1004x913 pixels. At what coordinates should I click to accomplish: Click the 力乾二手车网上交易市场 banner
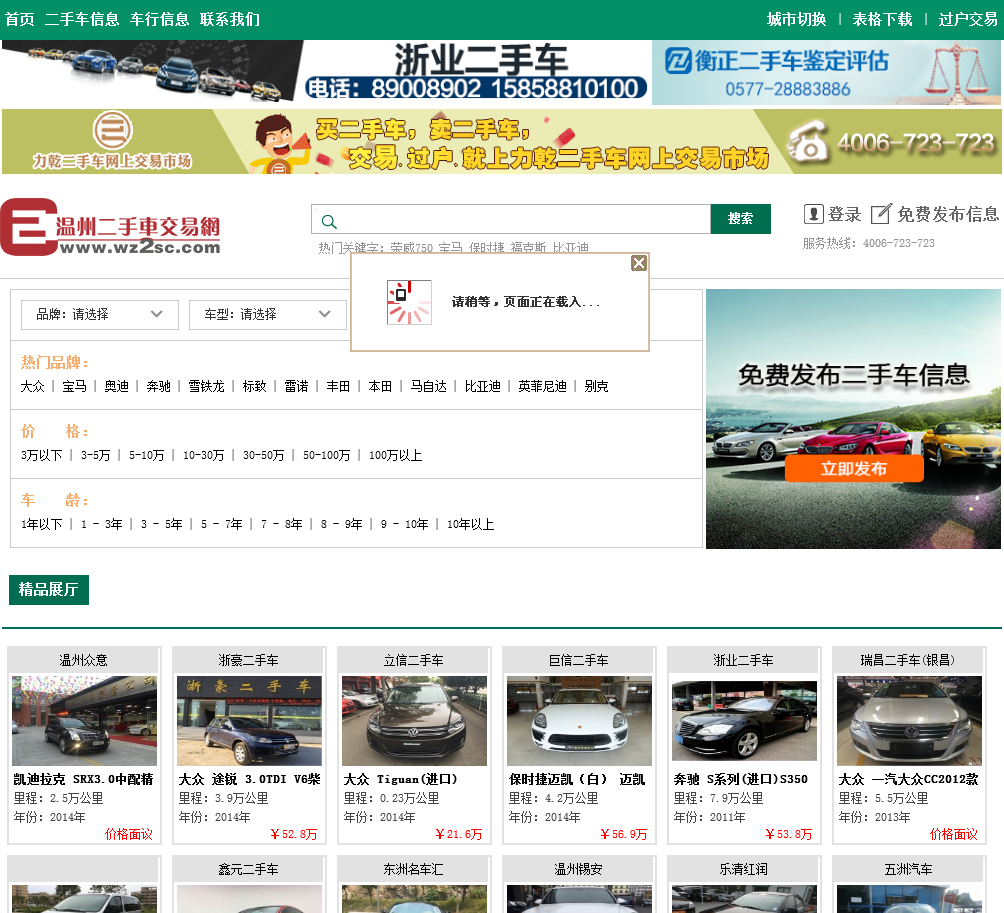click(502, 141)
